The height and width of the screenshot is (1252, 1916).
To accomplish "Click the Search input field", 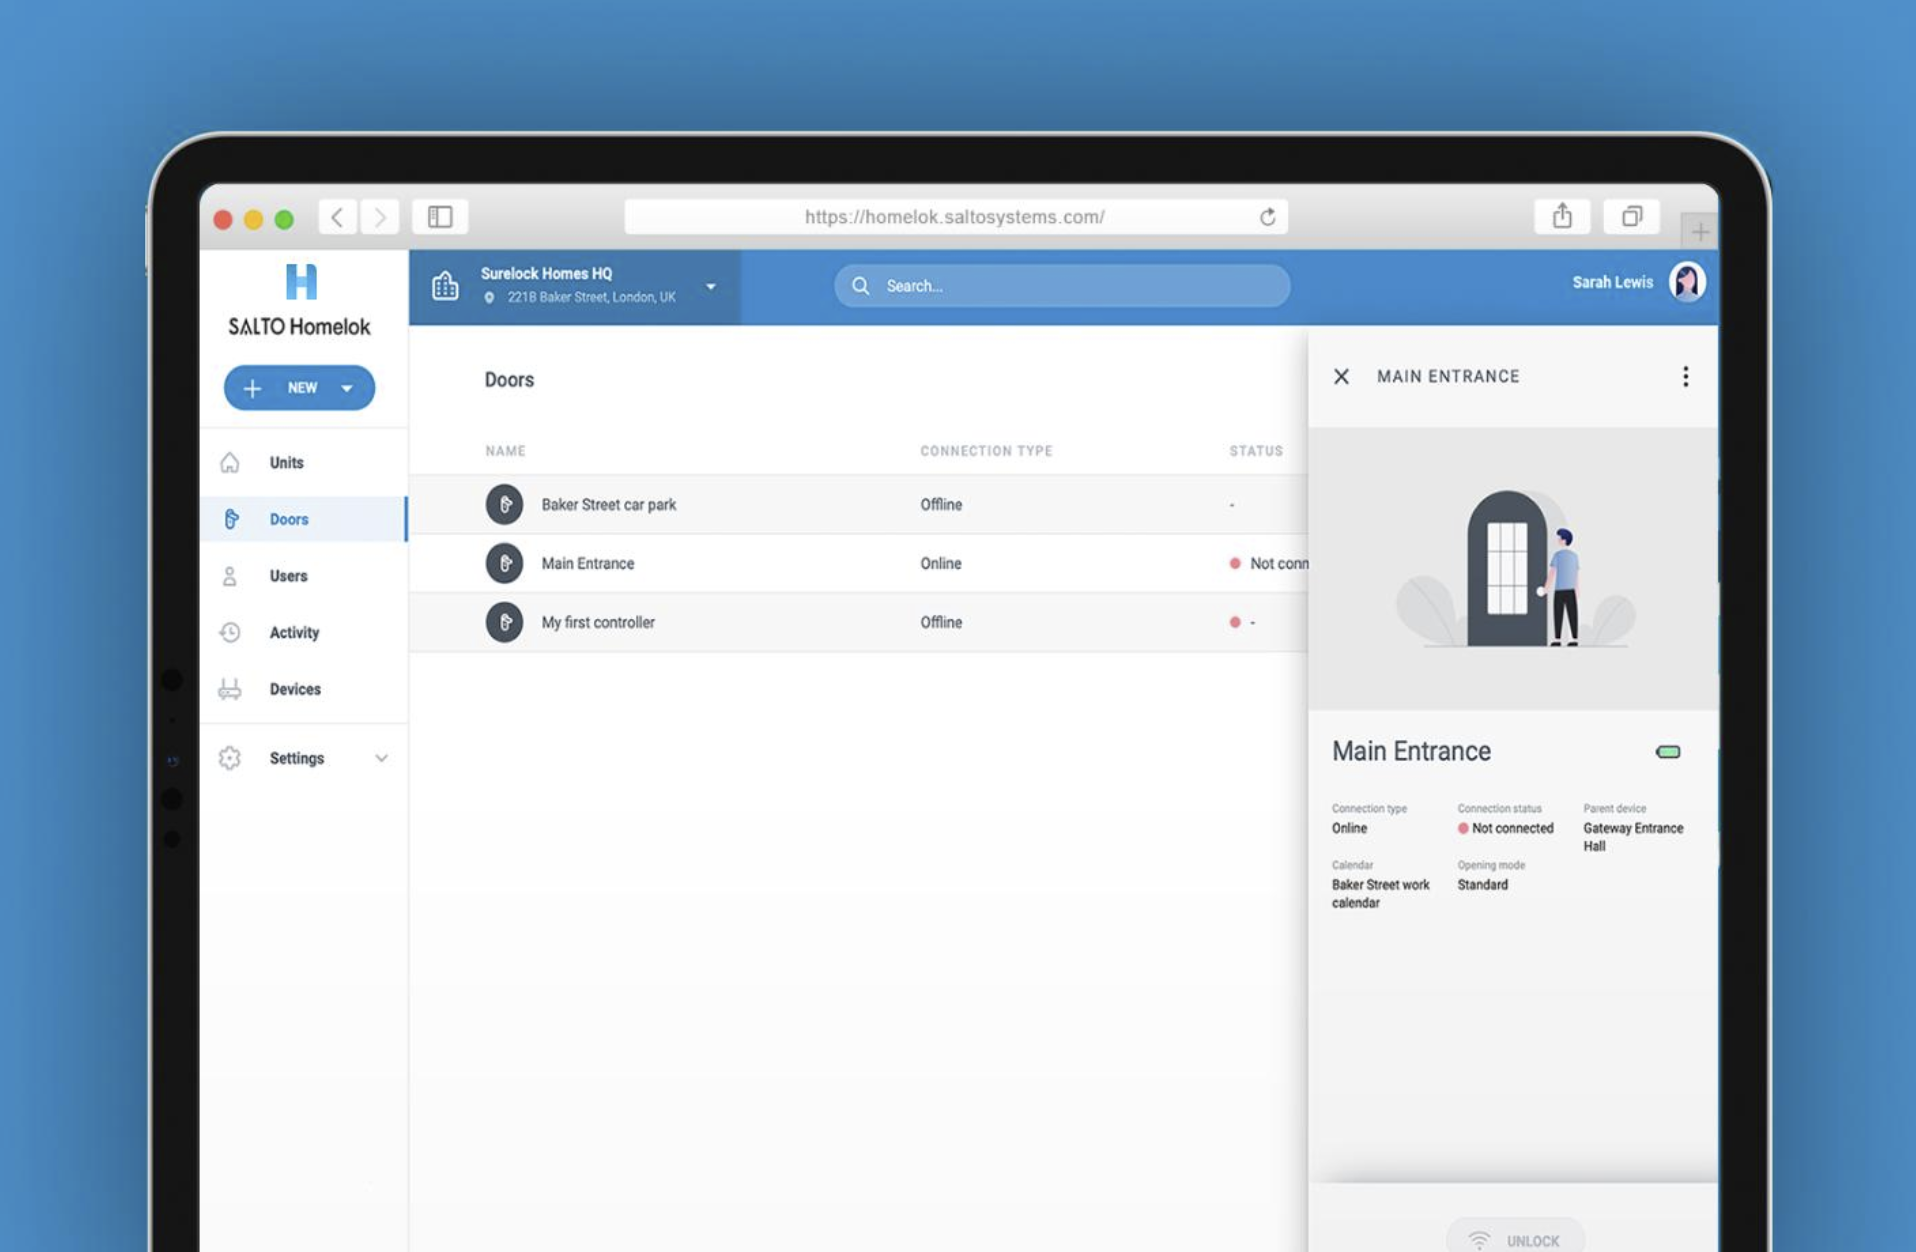I will (1062, 286).
